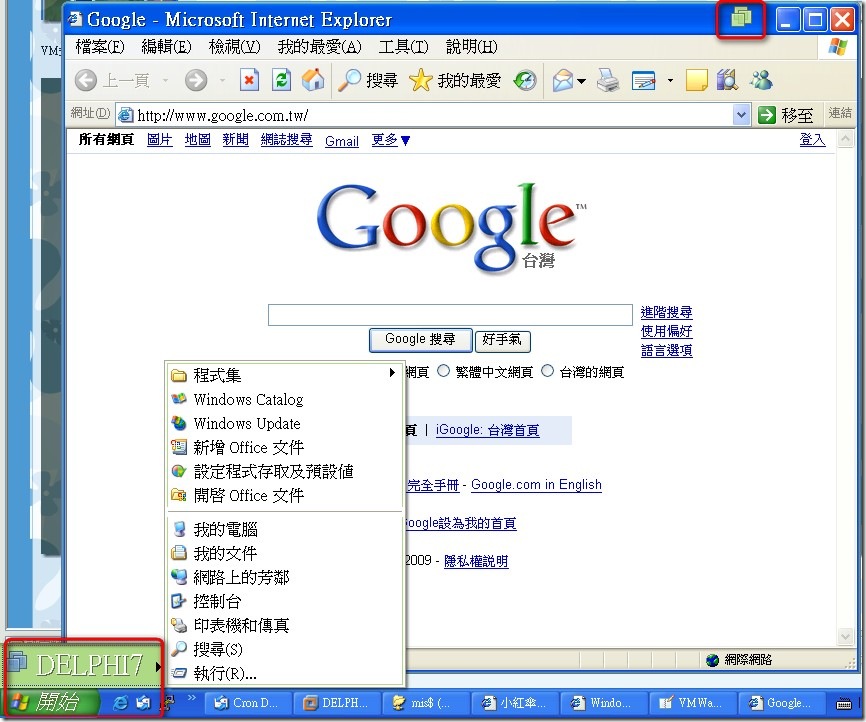Screen dimensions: 866x722
Task: Click the Show Desktop quick launch icon
Action: (143, 703)
